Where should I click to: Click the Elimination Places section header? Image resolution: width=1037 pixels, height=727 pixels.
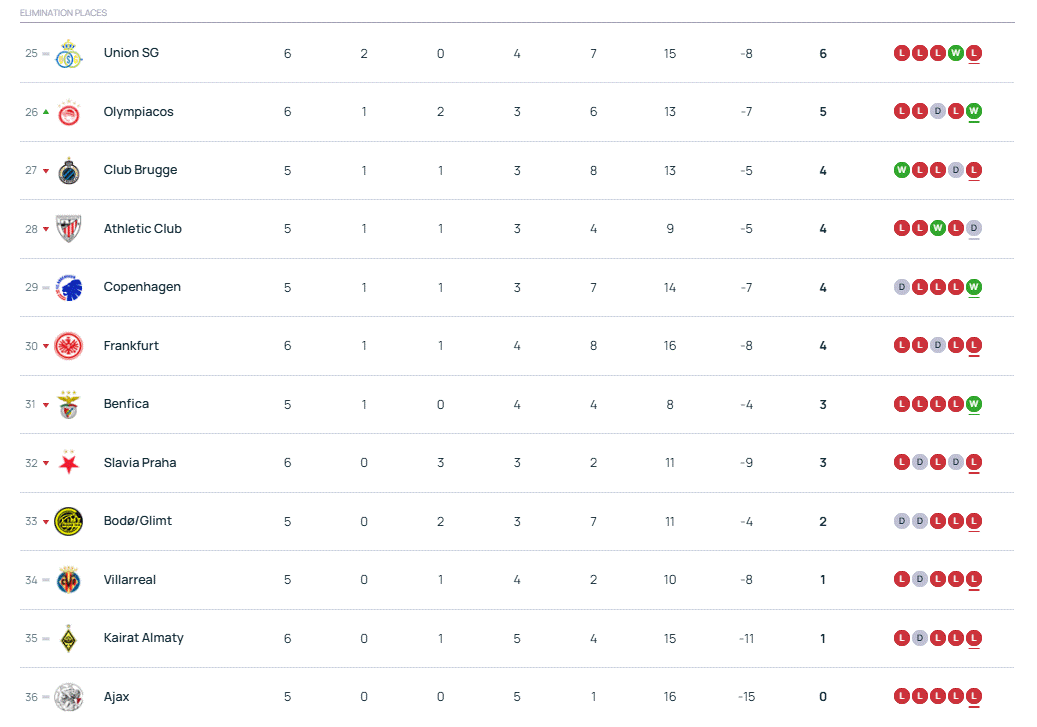tap(63, 13)
